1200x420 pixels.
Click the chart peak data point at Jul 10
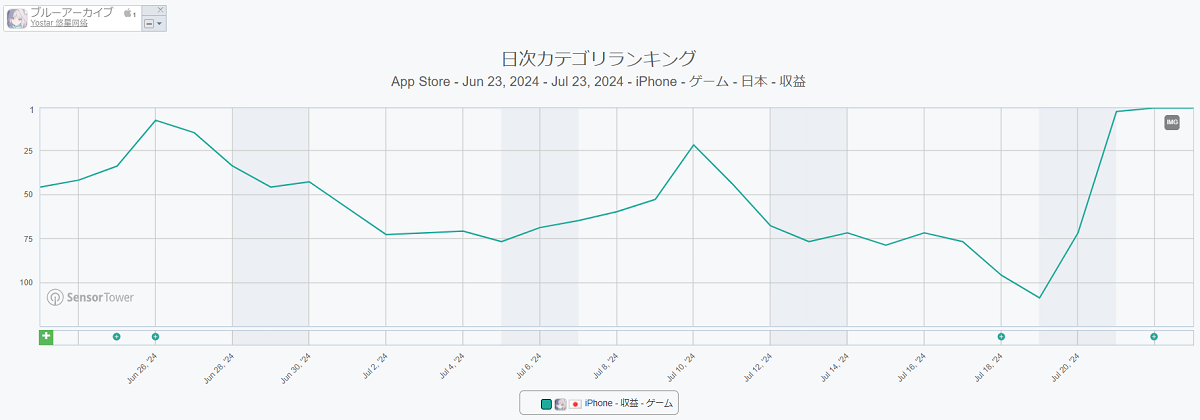(694, 144)
